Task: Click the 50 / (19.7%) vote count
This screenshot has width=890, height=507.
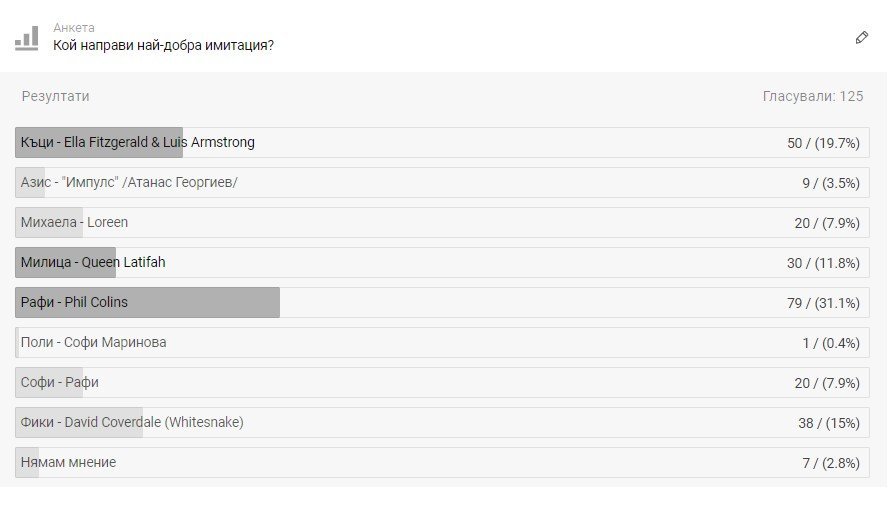Action: (823, 143)
